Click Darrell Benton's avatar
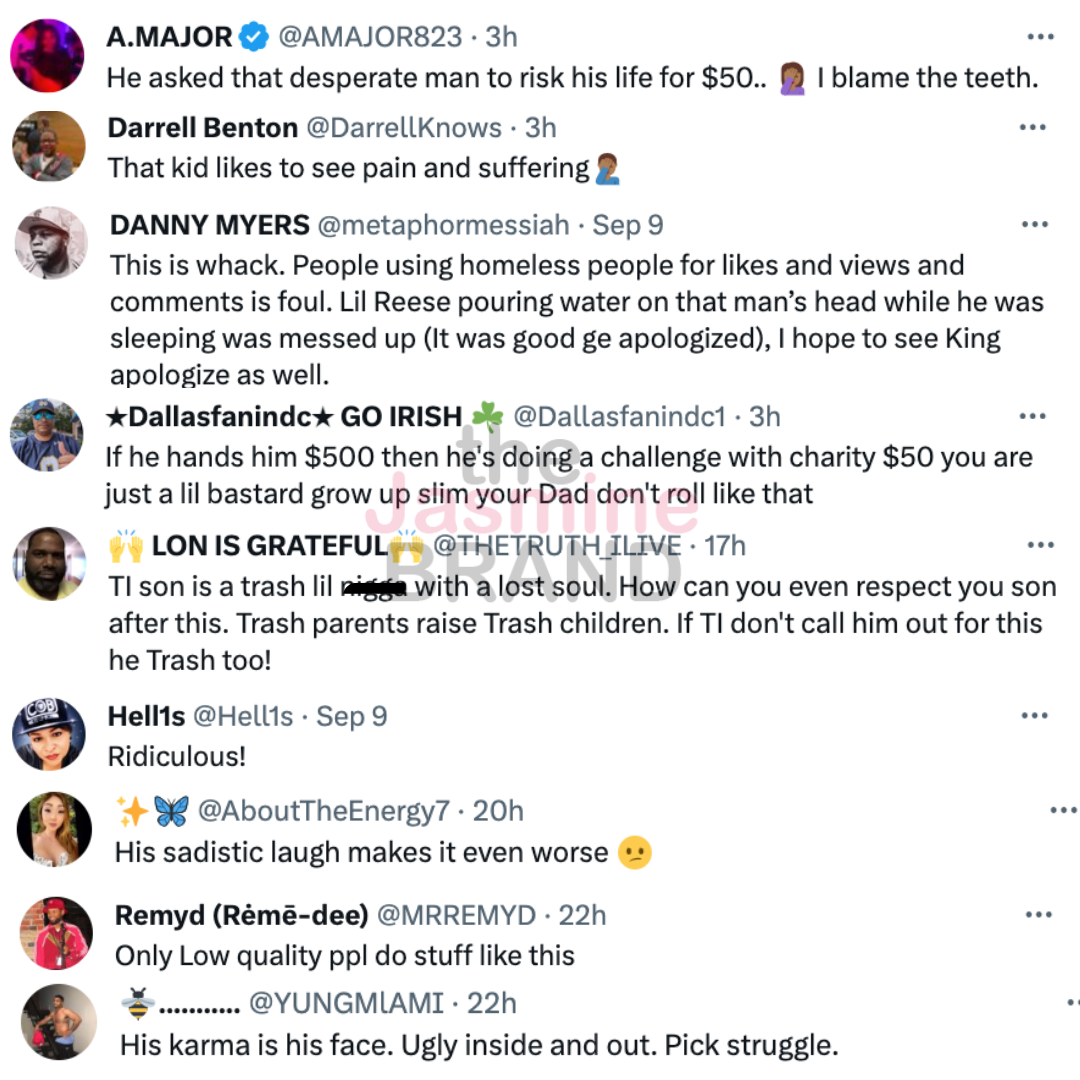This screenshot has height=1080, width=1080. (48, 146)
